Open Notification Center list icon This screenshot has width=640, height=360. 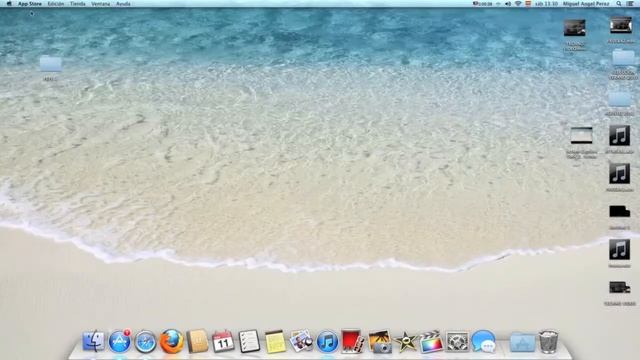[x=630, y=4]
